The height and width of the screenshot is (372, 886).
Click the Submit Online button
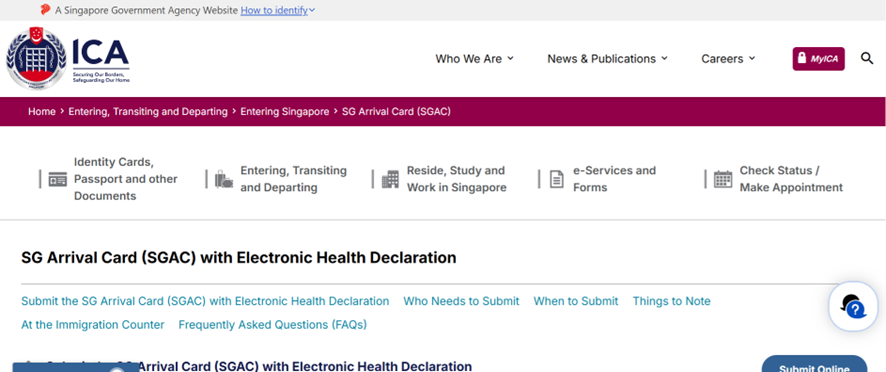coord(814,364)
